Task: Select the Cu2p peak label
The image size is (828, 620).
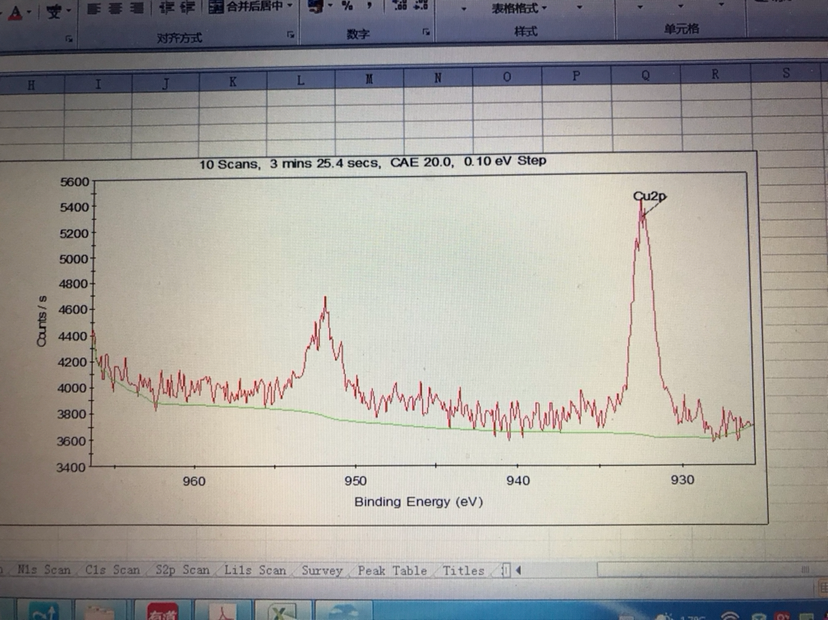Action: [650, 196]
